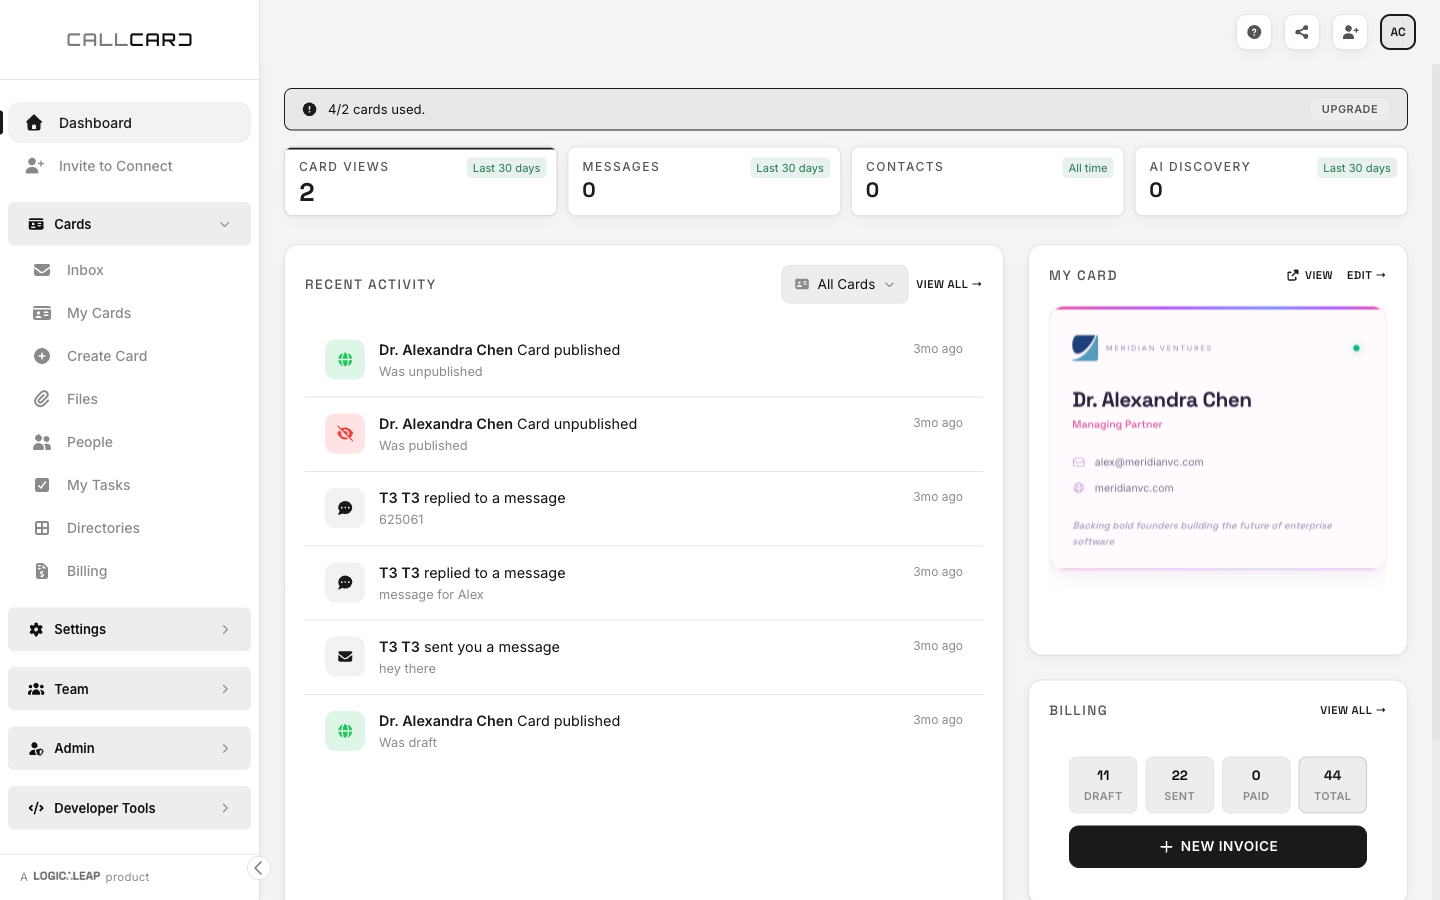
Task: Click the People group icon
Action: click(42, 442)
